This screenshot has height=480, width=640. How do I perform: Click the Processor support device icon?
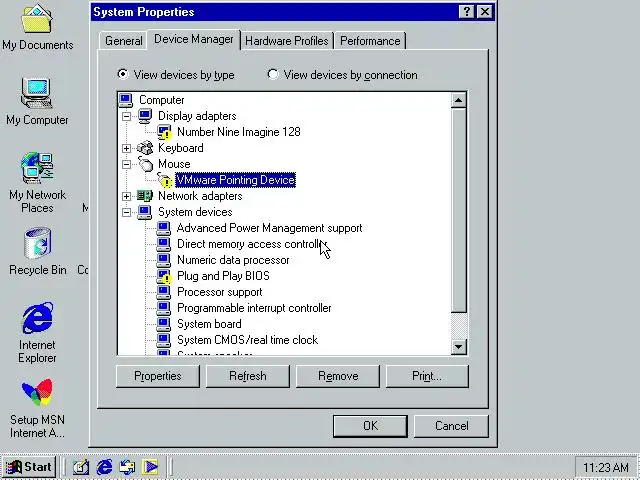(163, 292)
